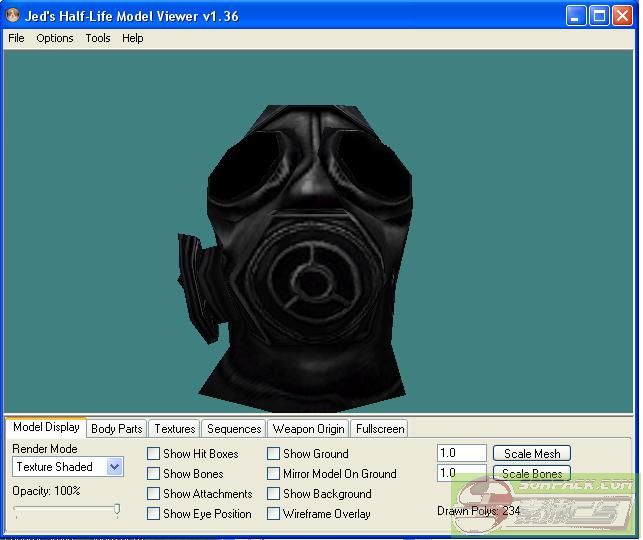The image size is (643, 540).
Task: Click the app icon in title bar
Action: [13, 16]
